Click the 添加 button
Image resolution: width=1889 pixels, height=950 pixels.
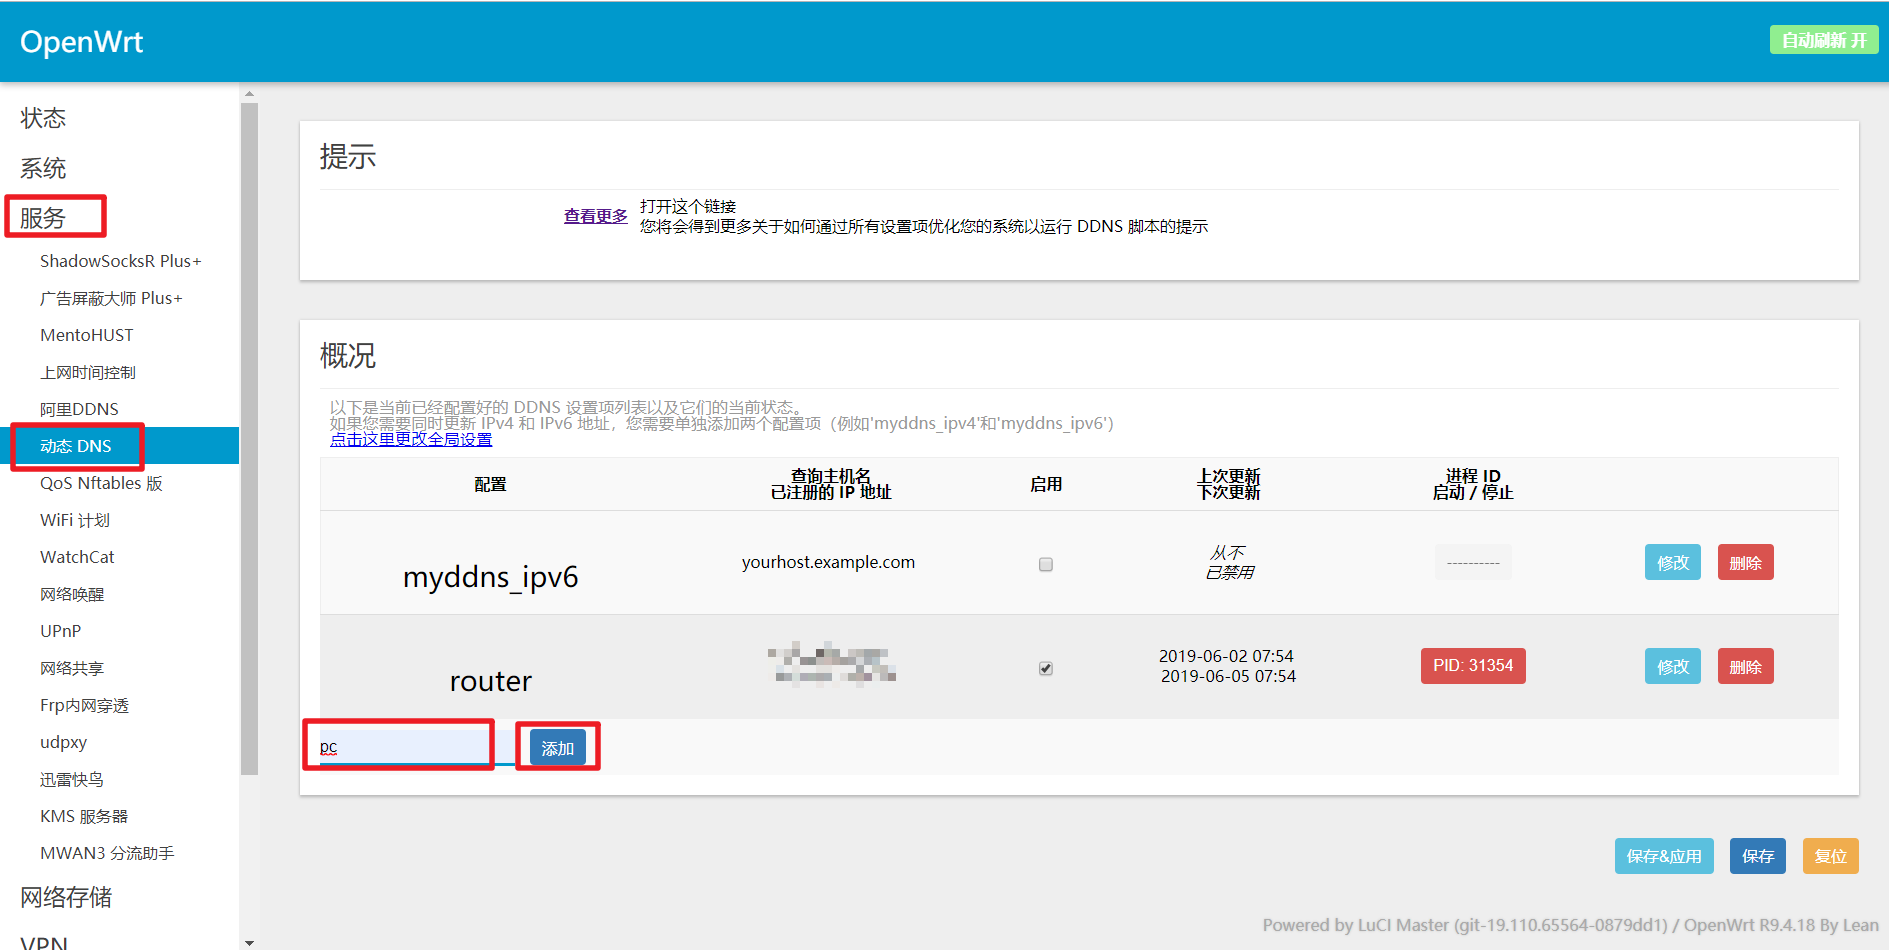(557, 748)
